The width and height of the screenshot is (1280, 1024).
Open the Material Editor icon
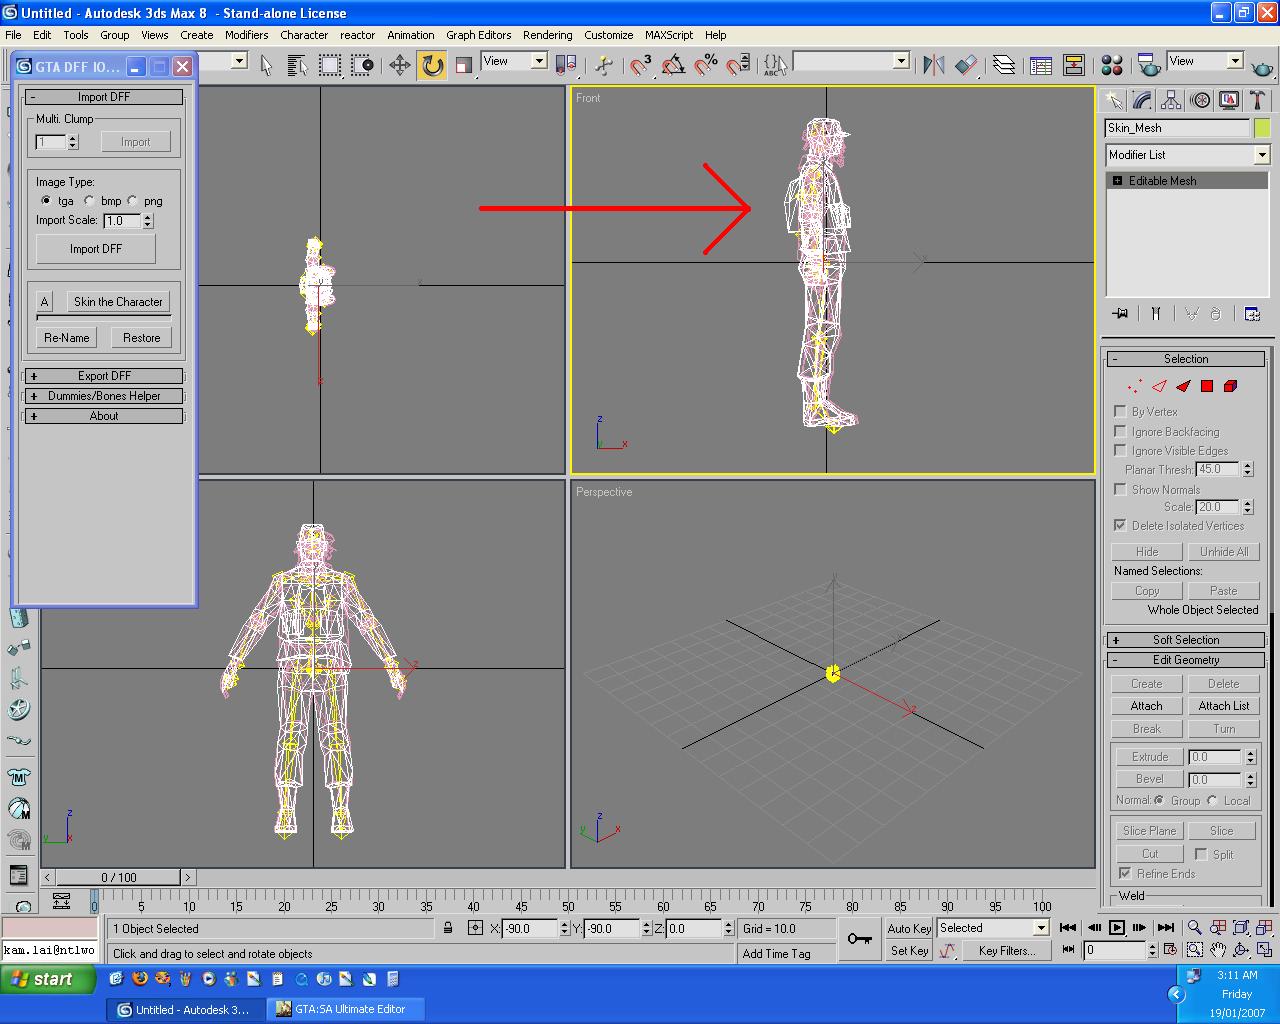pos(1111,66)
